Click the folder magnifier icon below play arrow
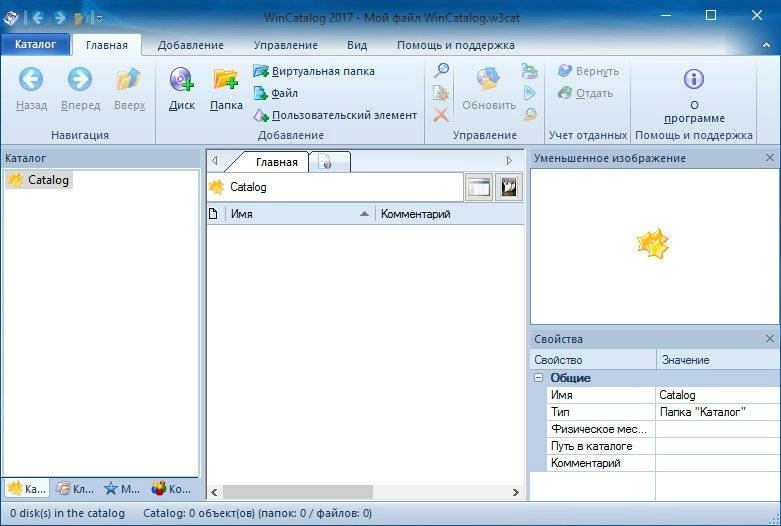Viewport: 781px width, 526px height. (529, 115)
